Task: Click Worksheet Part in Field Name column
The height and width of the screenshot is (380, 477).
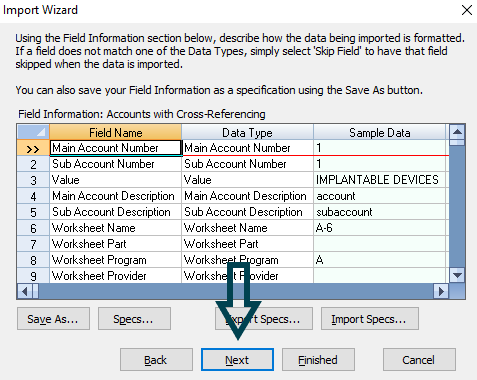Action: 115,244
